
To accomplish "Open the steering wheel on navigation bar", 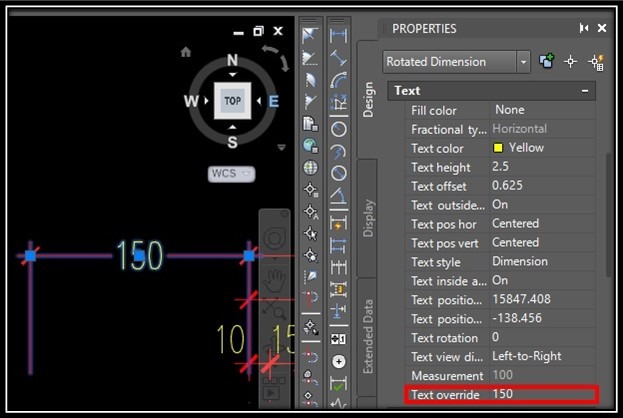I will coord(275,239).
